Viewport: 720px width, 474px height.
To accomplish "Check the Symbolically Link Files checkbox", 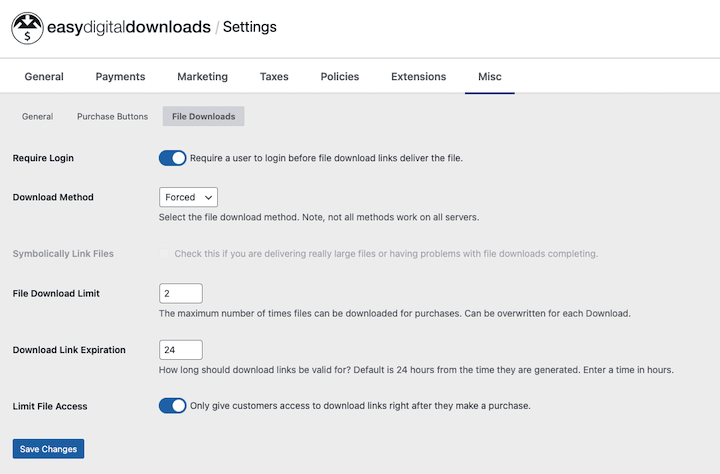I will tap(164, 254).
